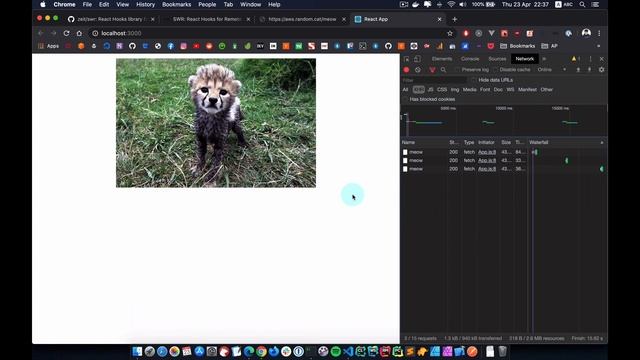Open Bookmarks folder in bookmarks bar
Viewport: 640px width, 360px height.
(518, 46)
